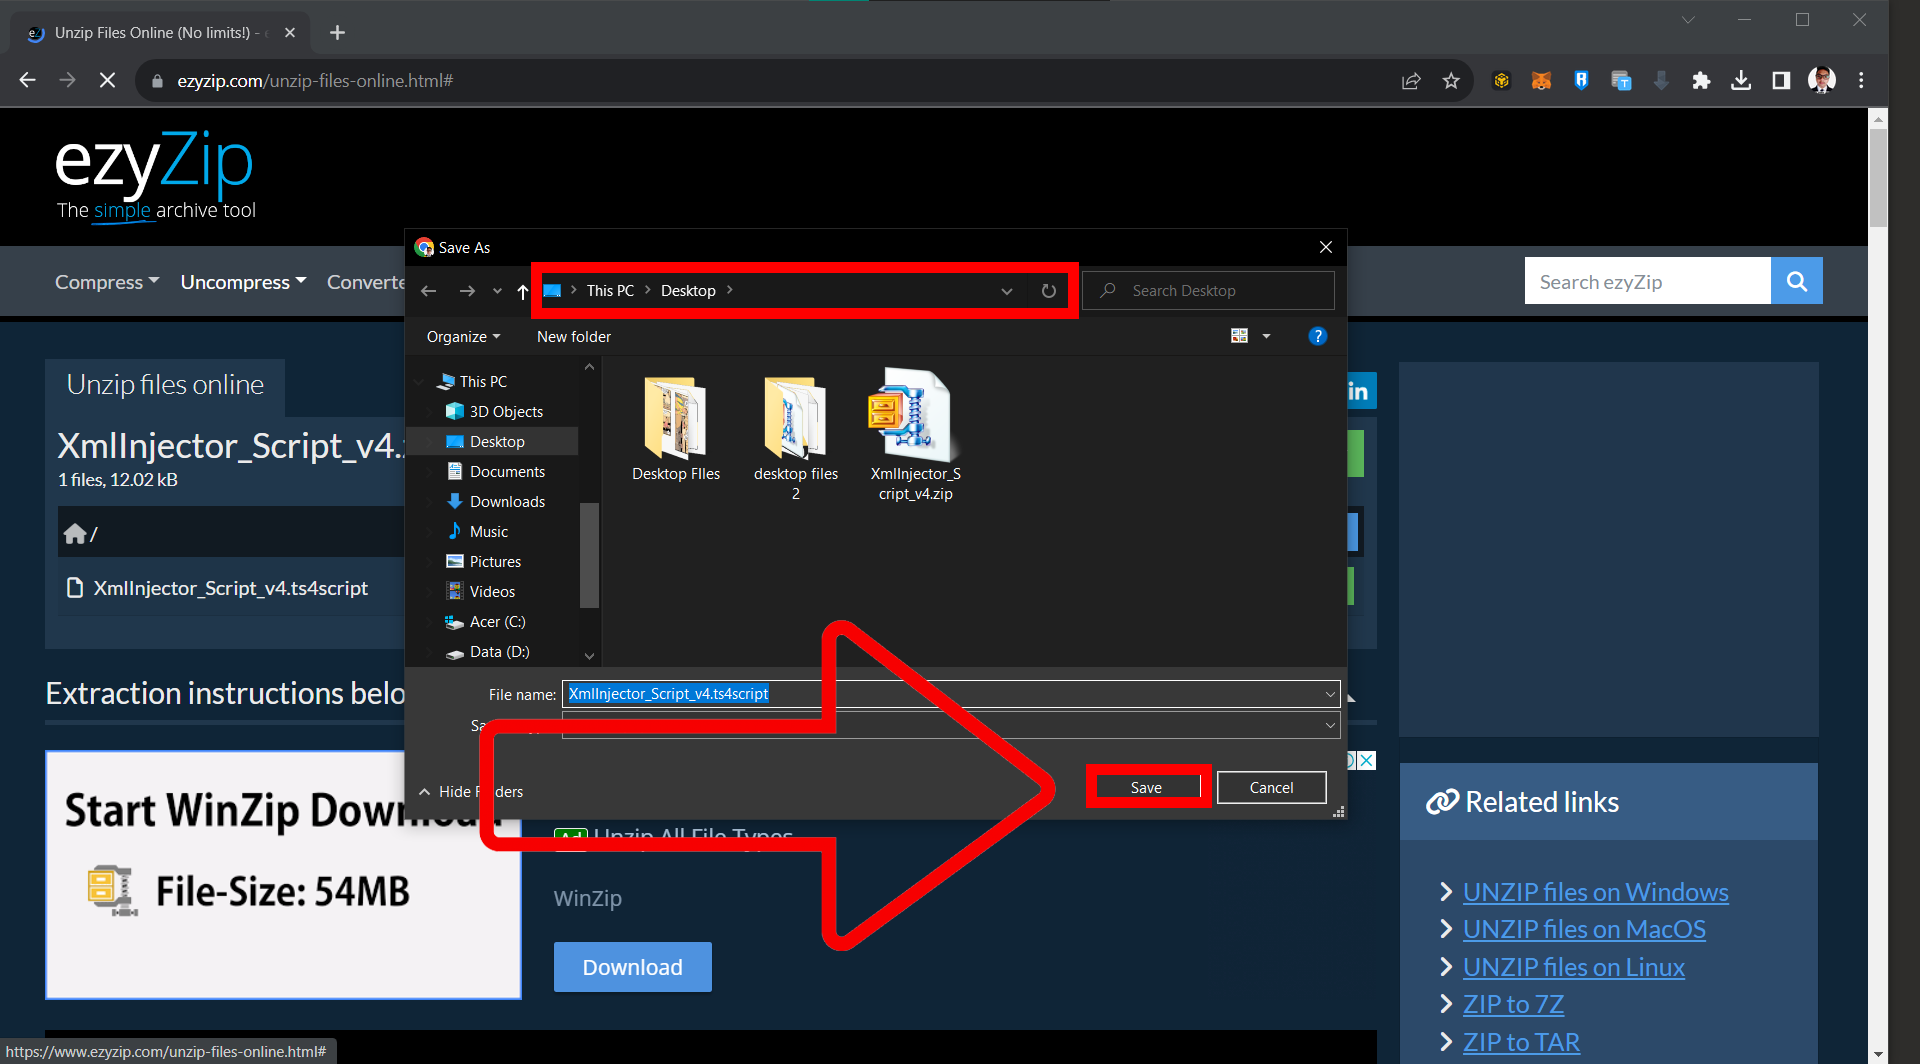The width and height of the screenshot is (1920, 1064).
Task: Open UNZIP files on Windows link
Action: click(x=1595, y=891)
